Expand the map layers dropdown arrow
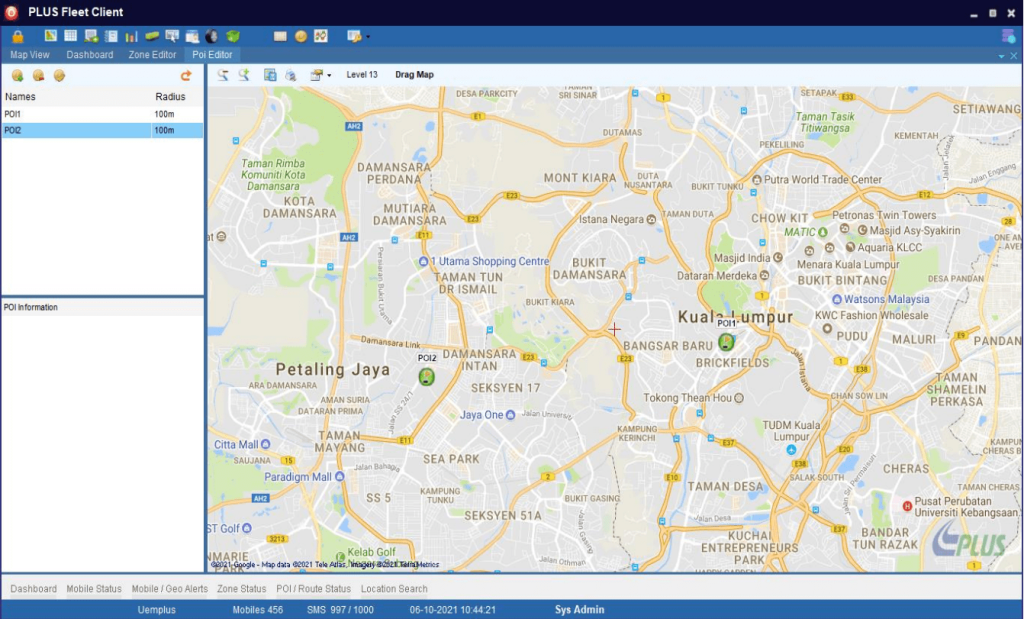This screenshot has width=1024, height=619. pyautogui.click(x=329, y=76)
